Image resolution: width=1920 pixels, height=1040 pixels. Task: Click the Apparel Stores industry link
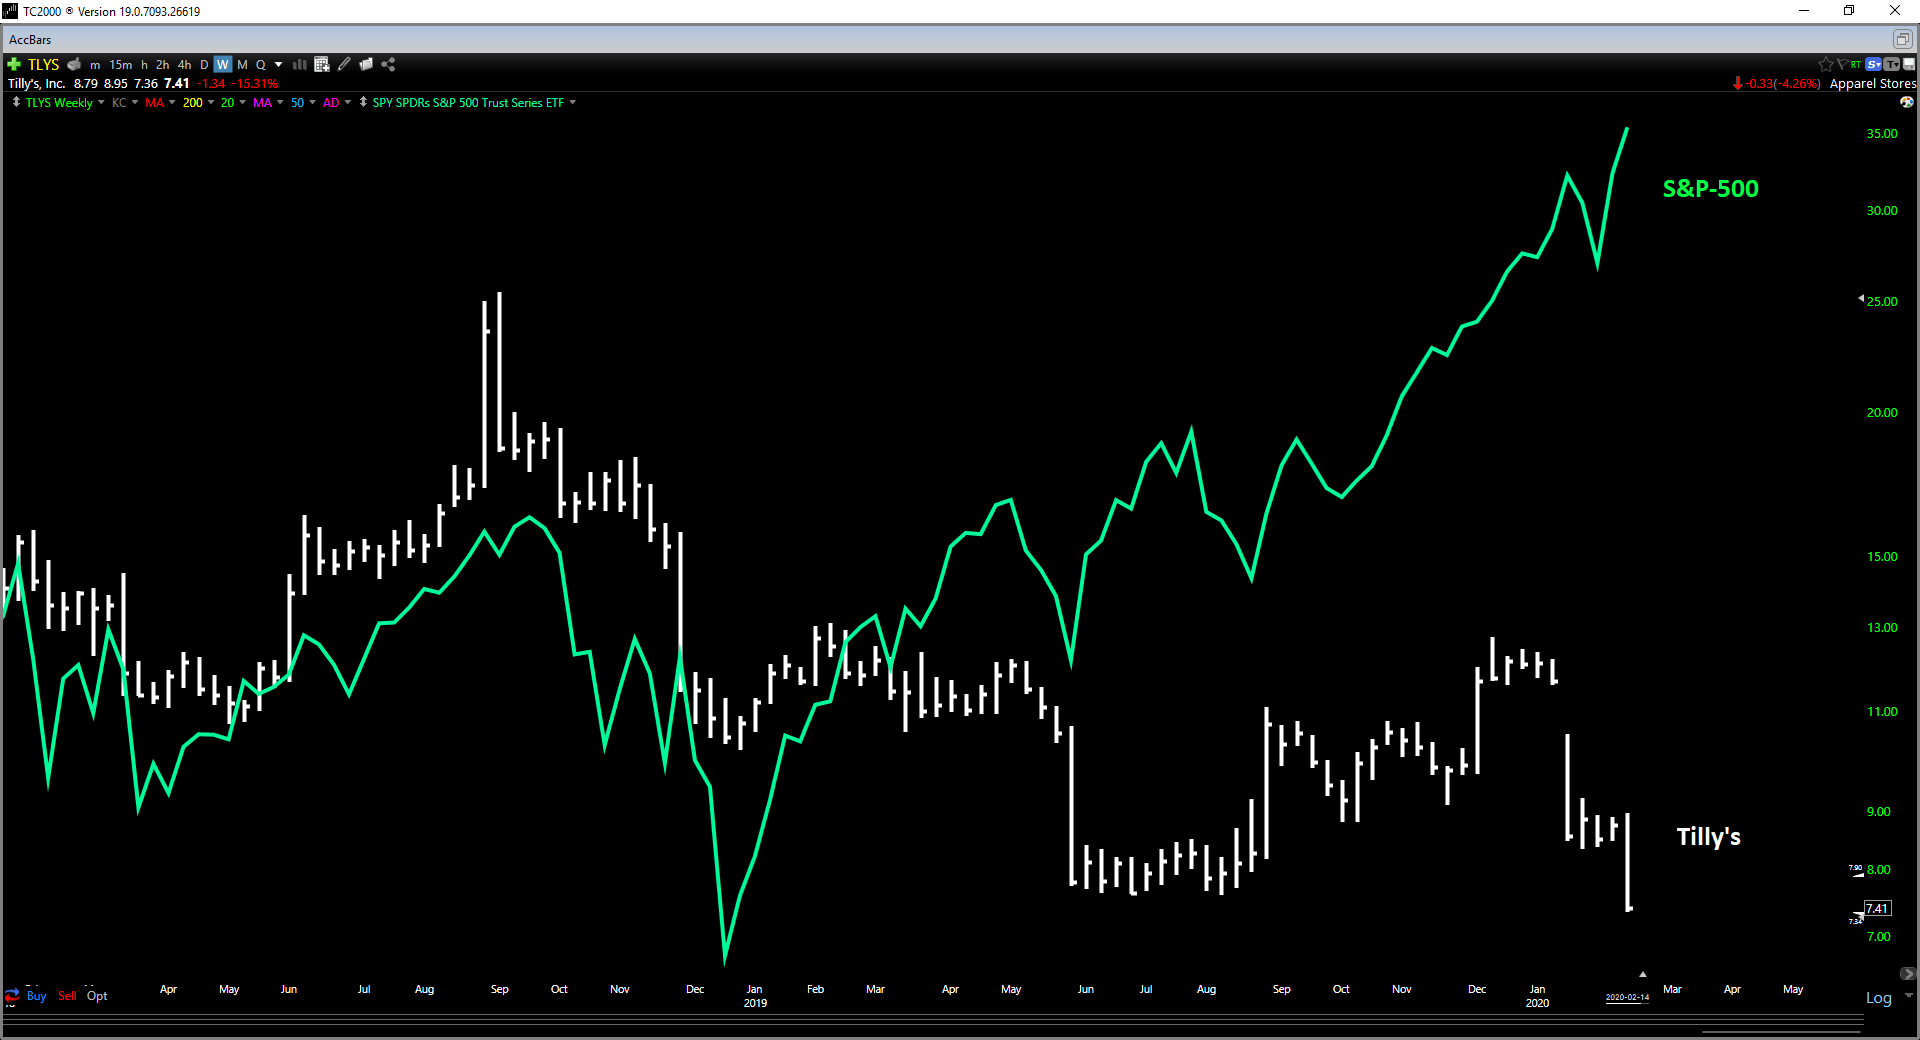1872,83
